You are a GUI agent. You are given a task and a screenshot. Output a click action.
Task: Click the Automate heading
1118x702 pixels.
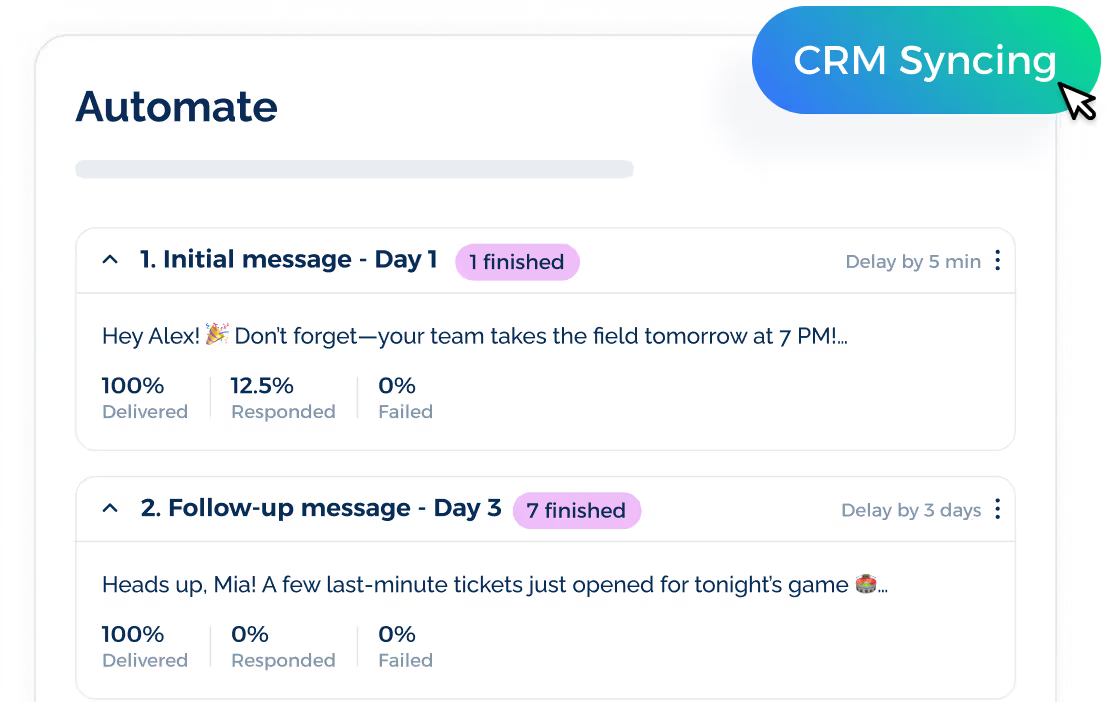[x=176, y=106]
